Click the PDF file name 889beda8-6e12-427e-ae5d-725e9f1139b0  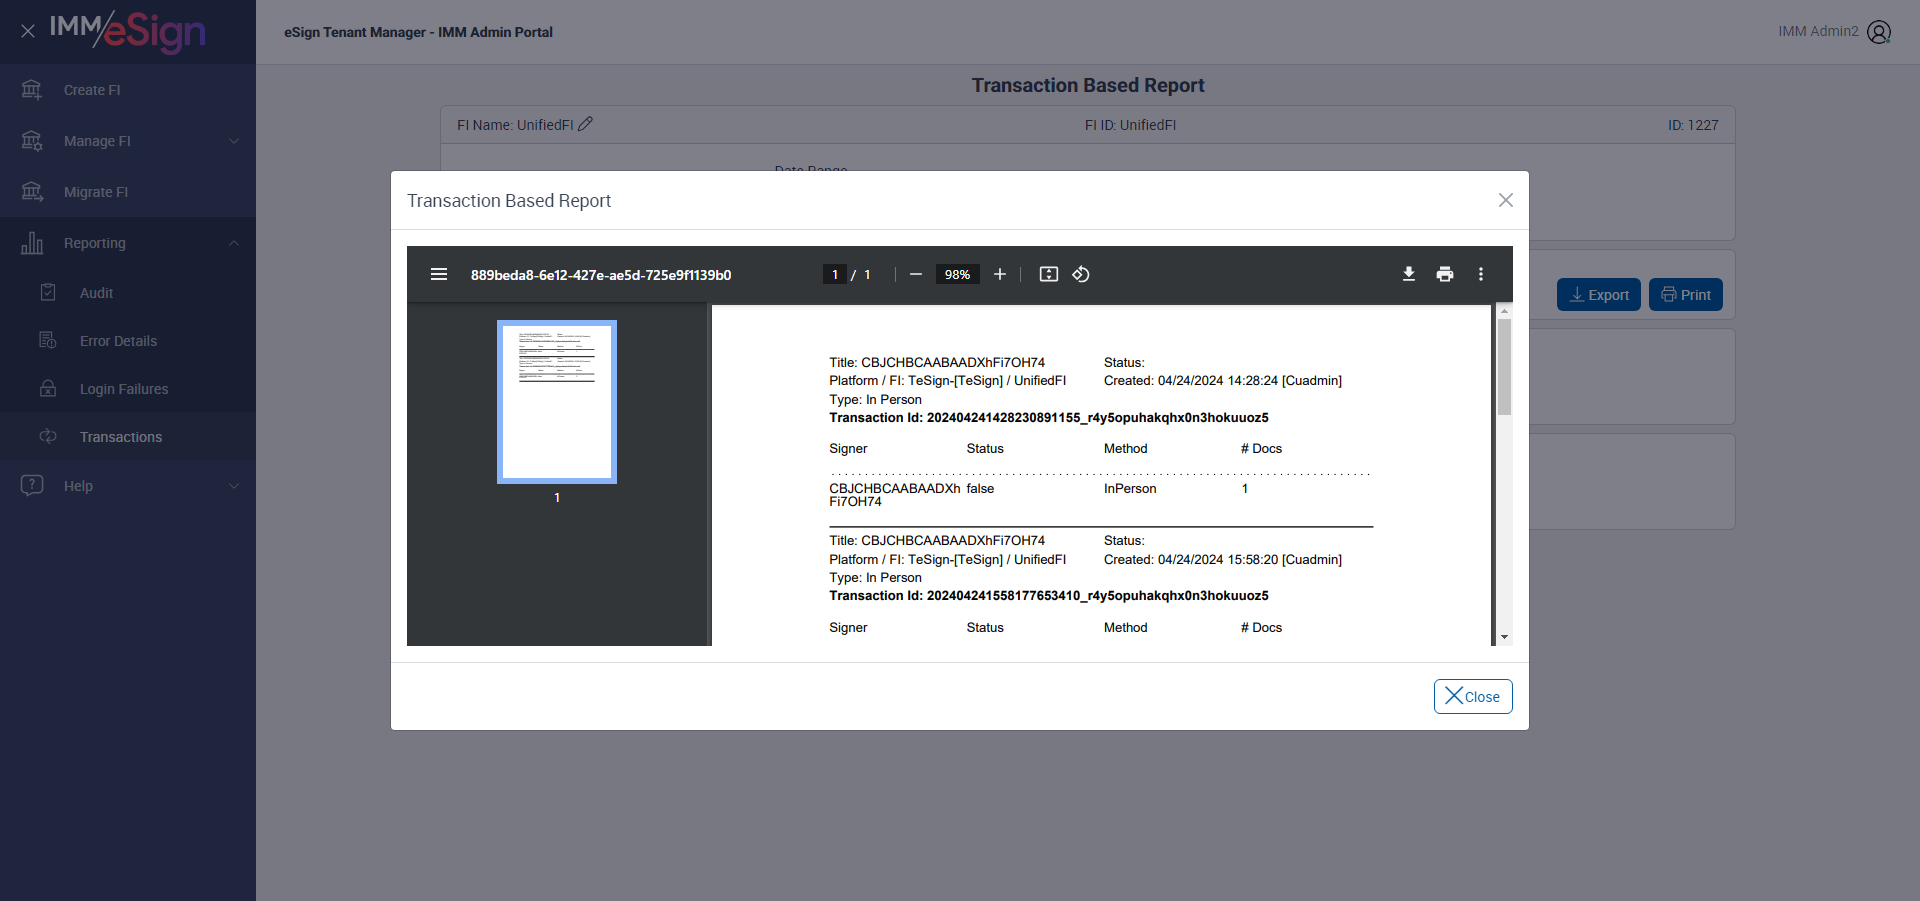(x=601, y=275)
